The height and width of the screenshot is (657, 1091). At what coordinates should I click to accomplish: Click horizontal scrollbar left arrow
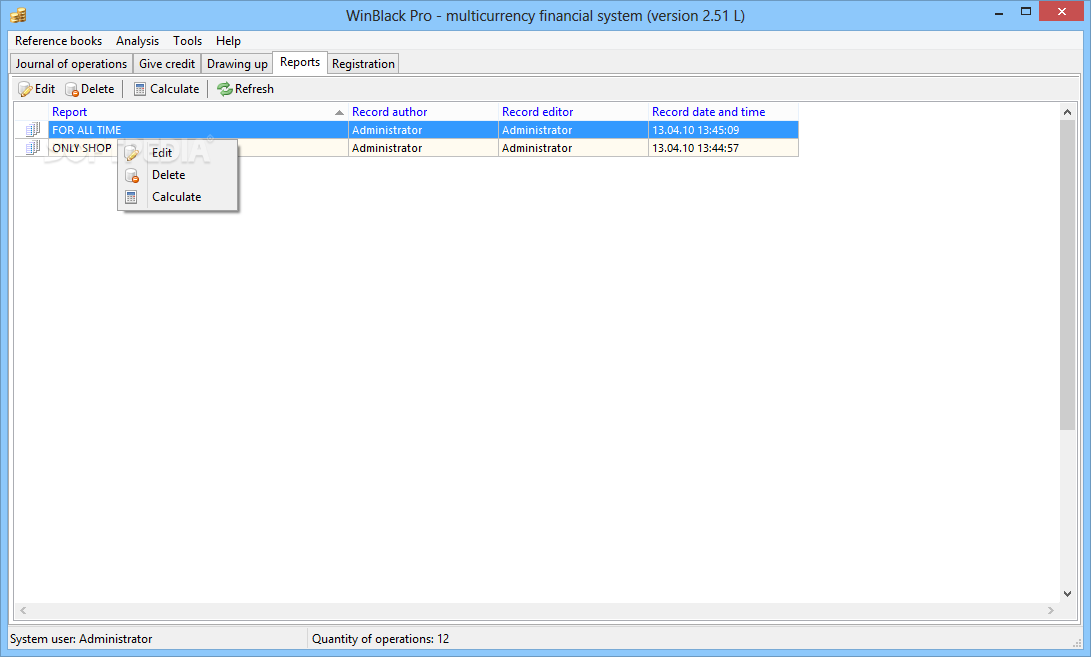tap(23, 610)
